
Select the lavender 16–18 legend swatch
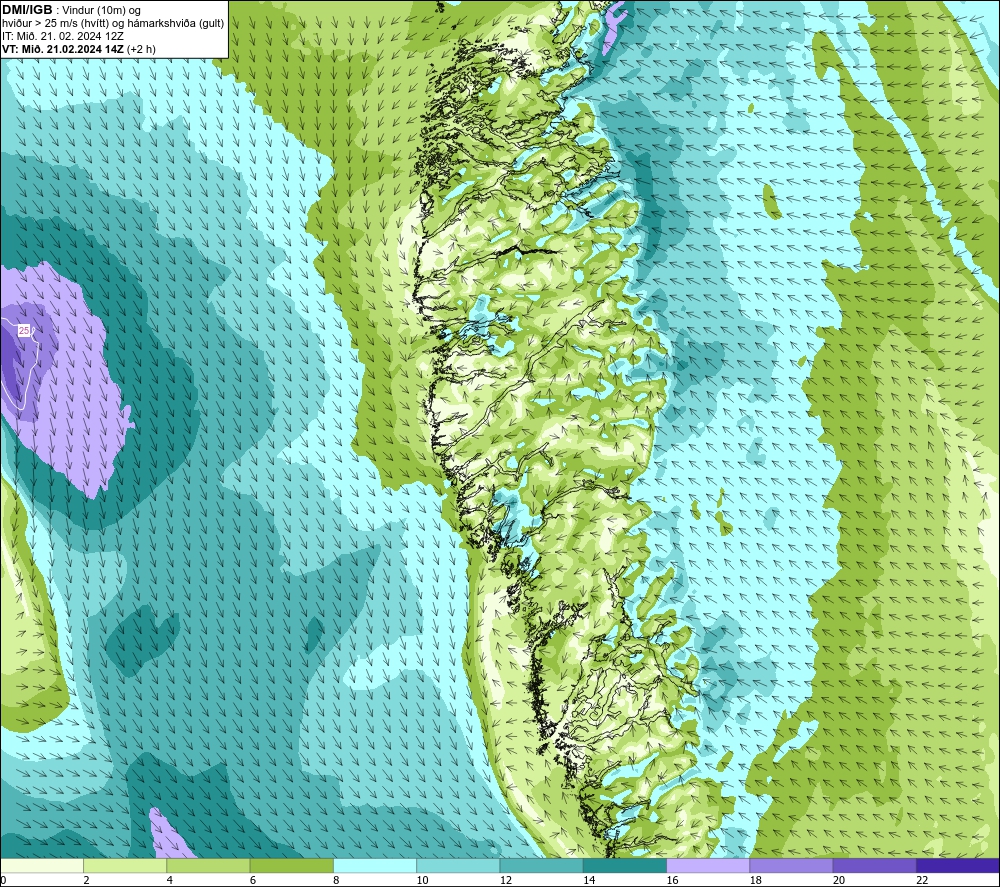pyautogui.click(x=708, y=865)
